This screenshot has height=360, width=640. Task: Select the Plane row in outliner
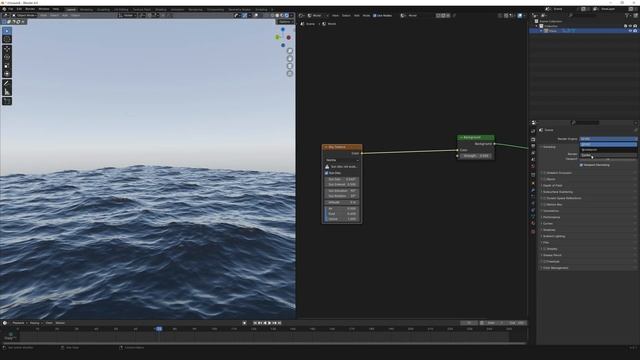(584, 31)
